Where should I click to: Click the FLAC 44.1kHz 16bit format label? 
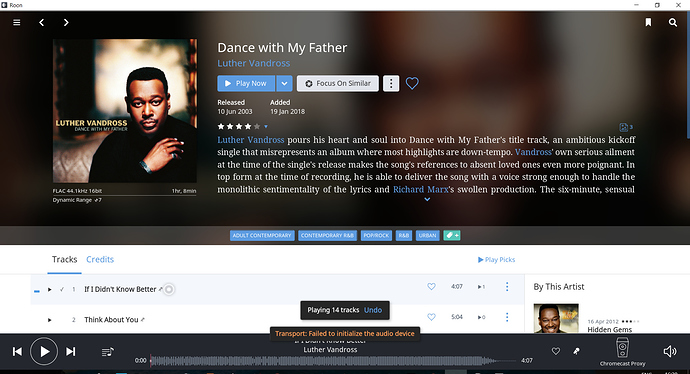point(77,191)
